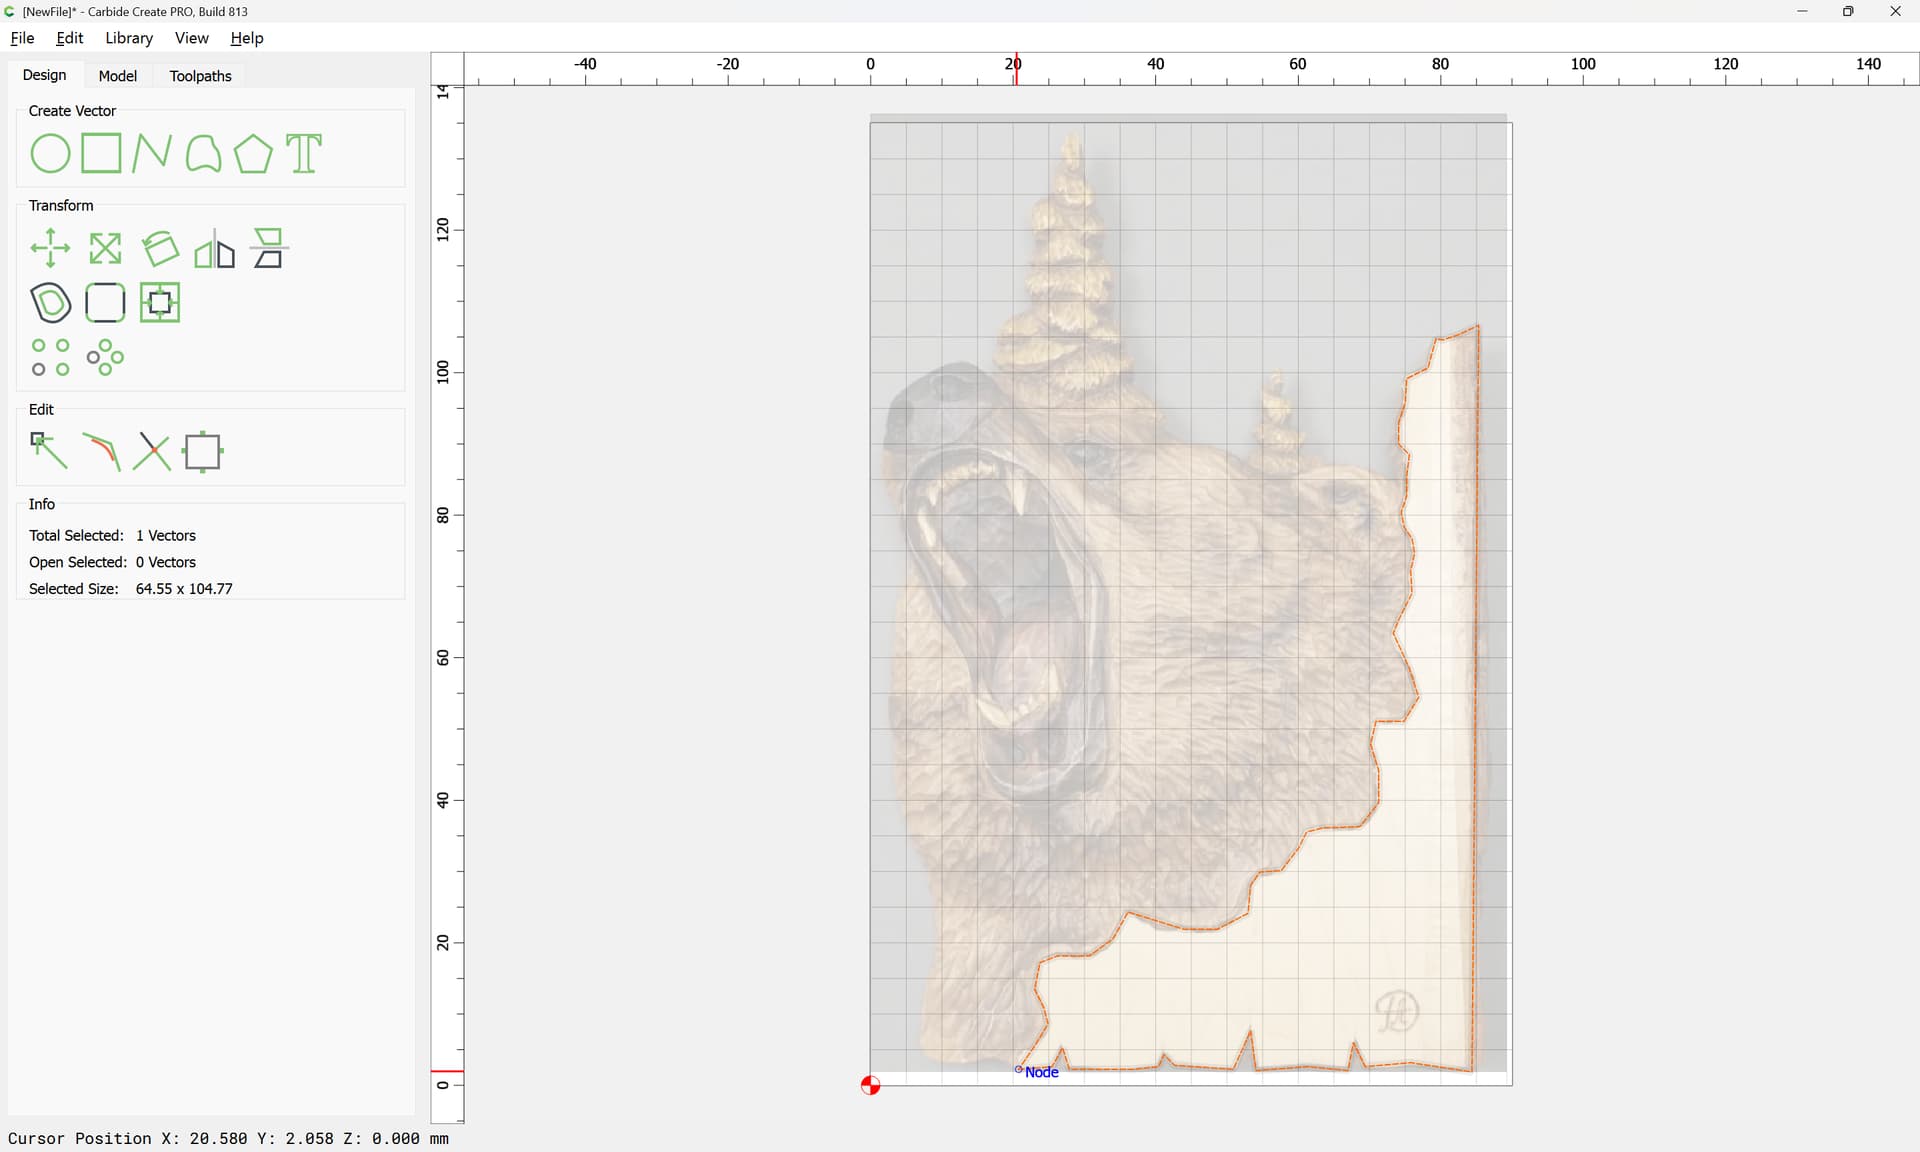Screen dimensions: 1920x1152
Task: Switch to the Model tab
Action: point(117,76)
